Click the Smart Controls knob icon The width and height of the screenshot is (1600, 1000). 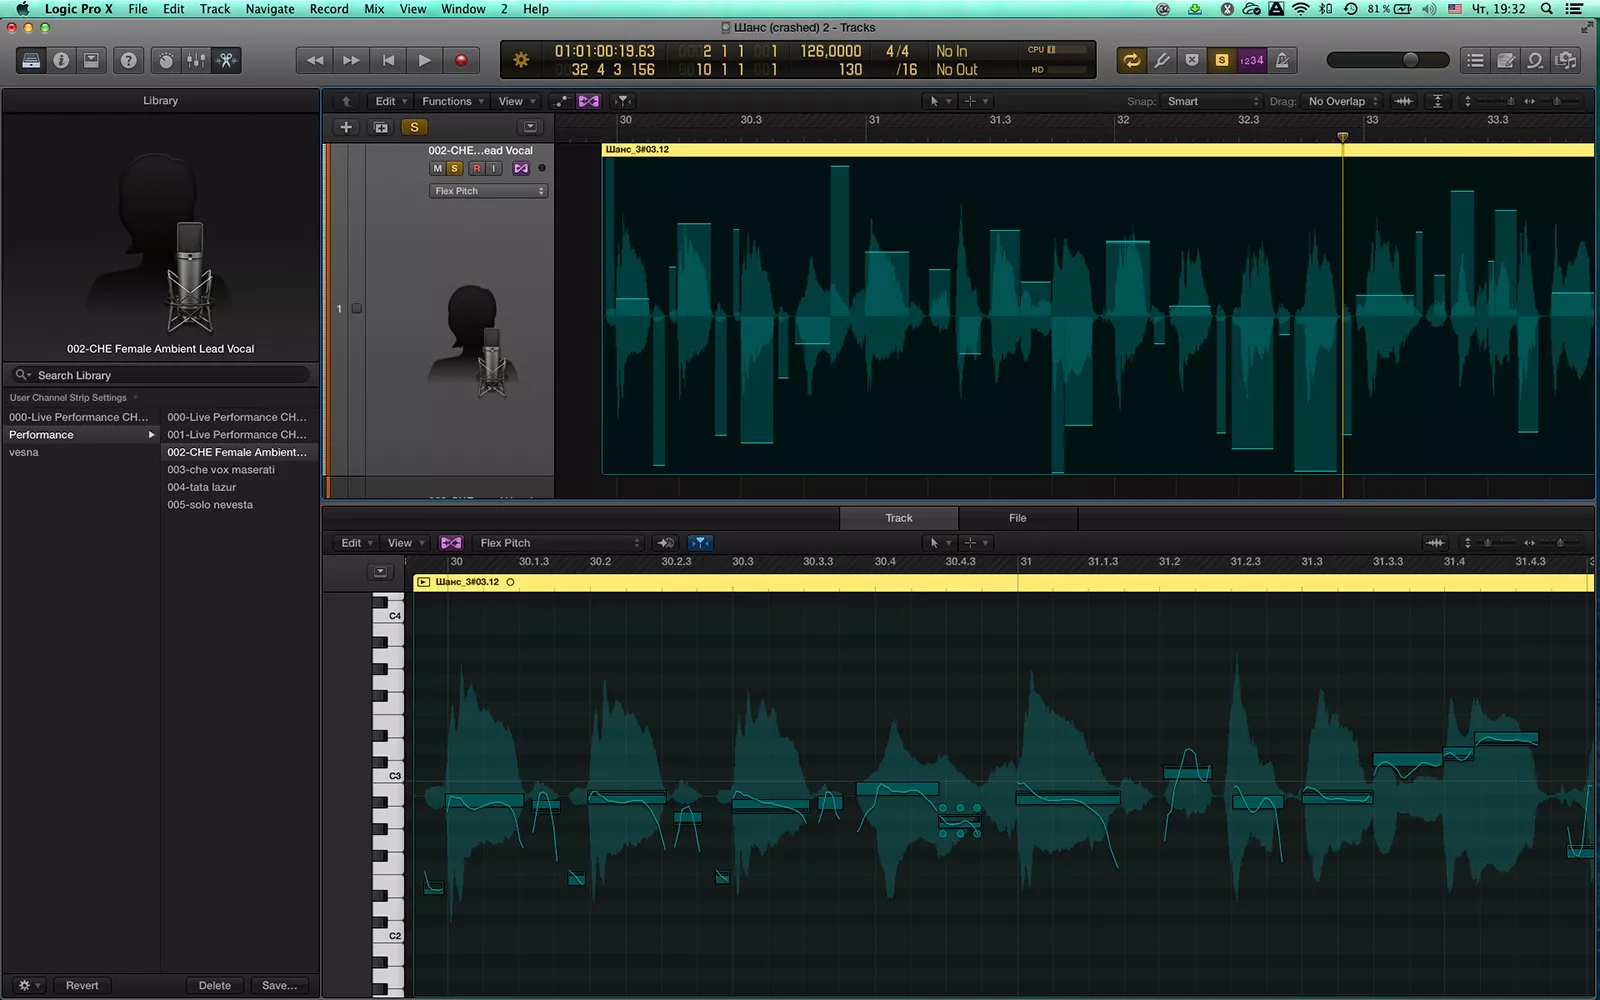[x=166, y=60]
